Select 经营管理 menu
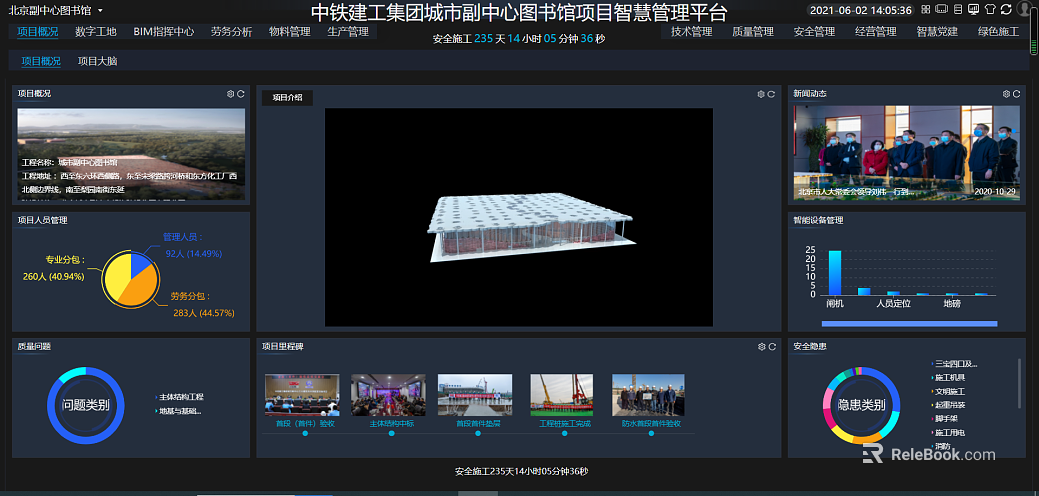 876,32
